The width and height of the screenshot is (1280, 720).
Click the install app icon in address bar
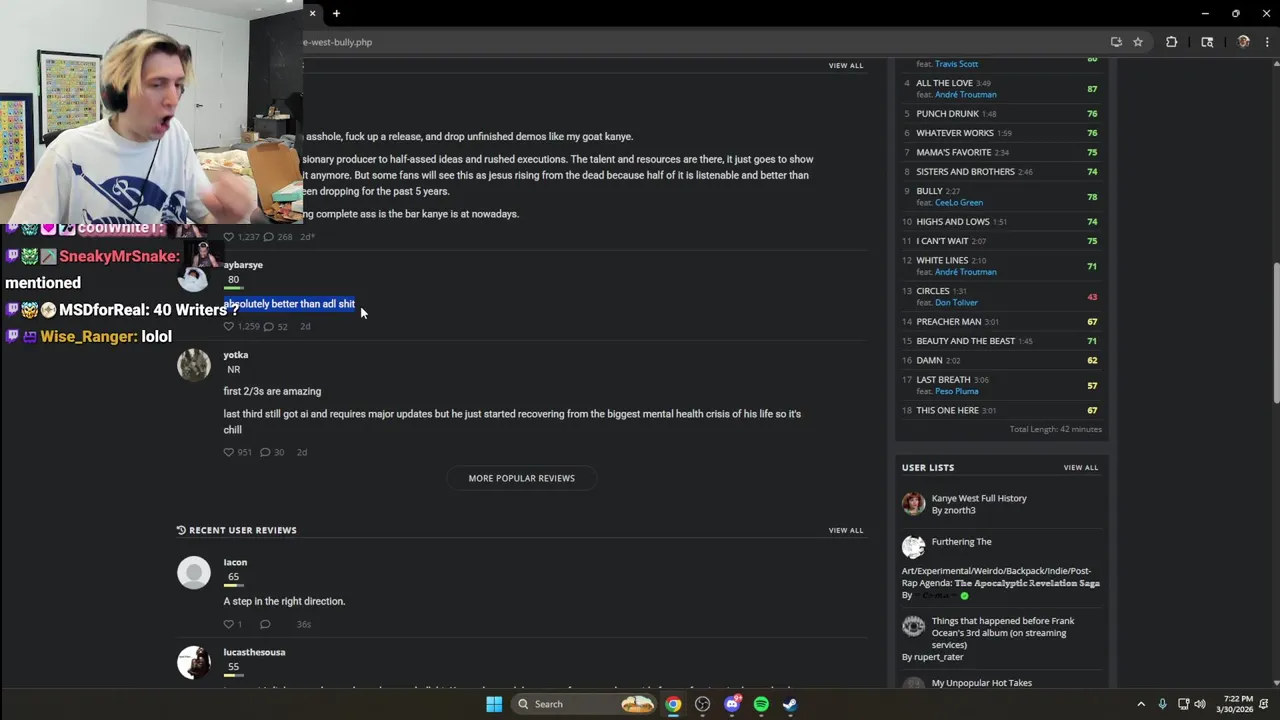point(1116,42)
